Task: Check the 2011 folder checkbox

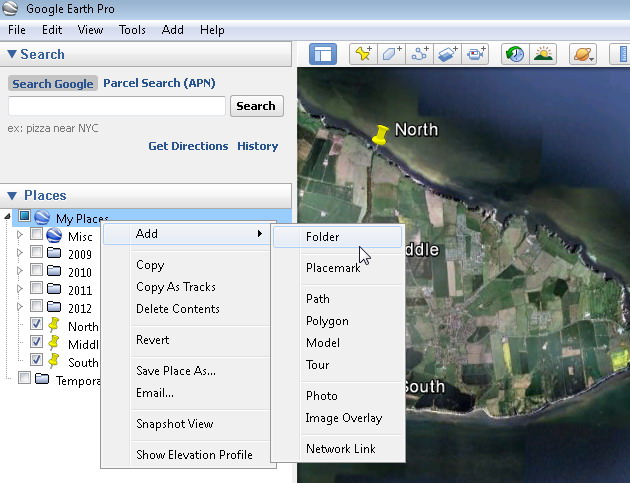Action: (x=36, y=288)
